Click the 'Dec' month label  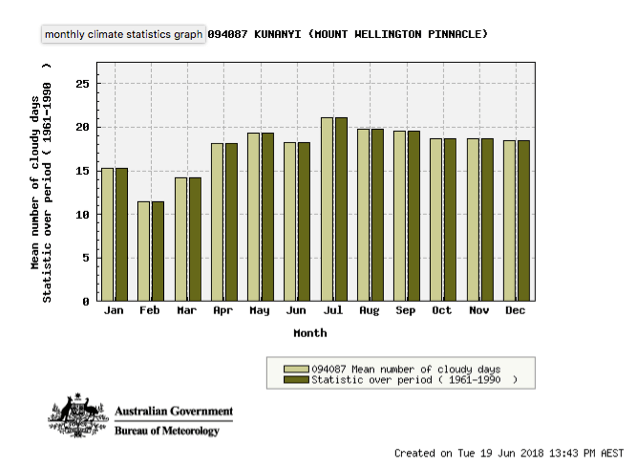click(x=515, y=310)
